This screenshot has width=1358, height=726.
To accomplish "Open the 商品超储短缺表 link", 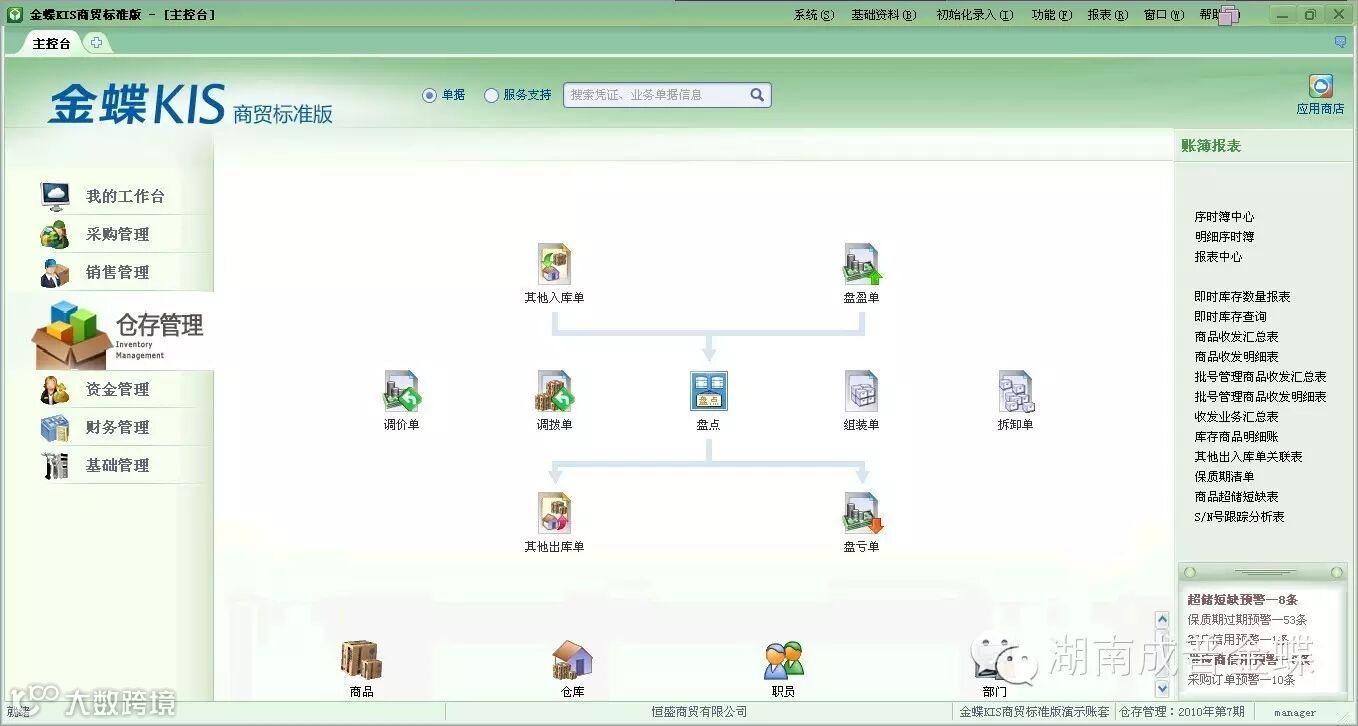I will pyautogui.click(x=1236, y=497).
